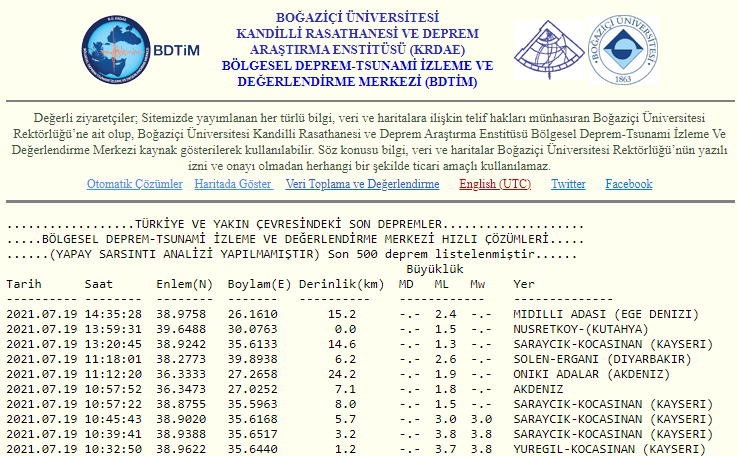This screenshot has height=456, width=738.
Task: Click the time 13:59:31
Action: (113, 329)
